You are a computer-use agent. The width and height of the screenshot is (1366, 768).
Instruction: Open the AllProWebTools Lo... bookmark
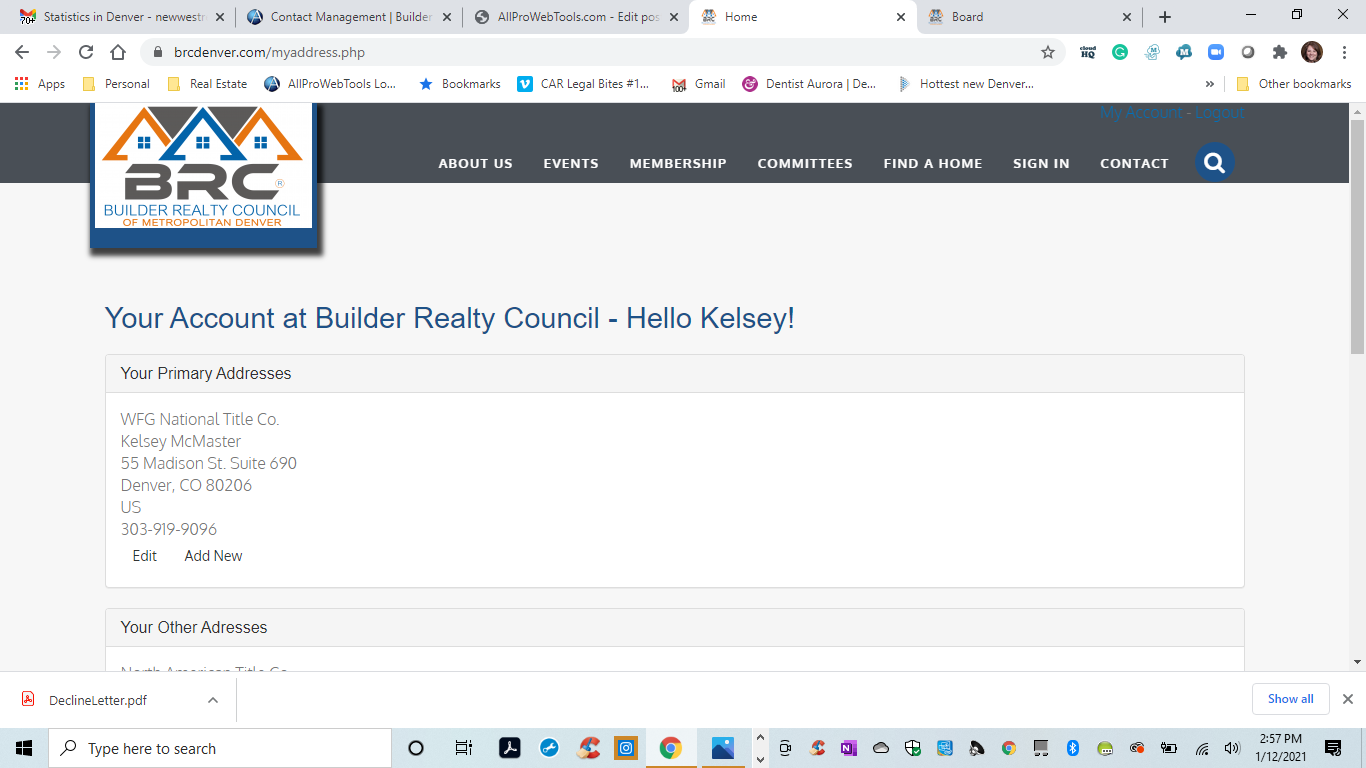click(330, 84)
